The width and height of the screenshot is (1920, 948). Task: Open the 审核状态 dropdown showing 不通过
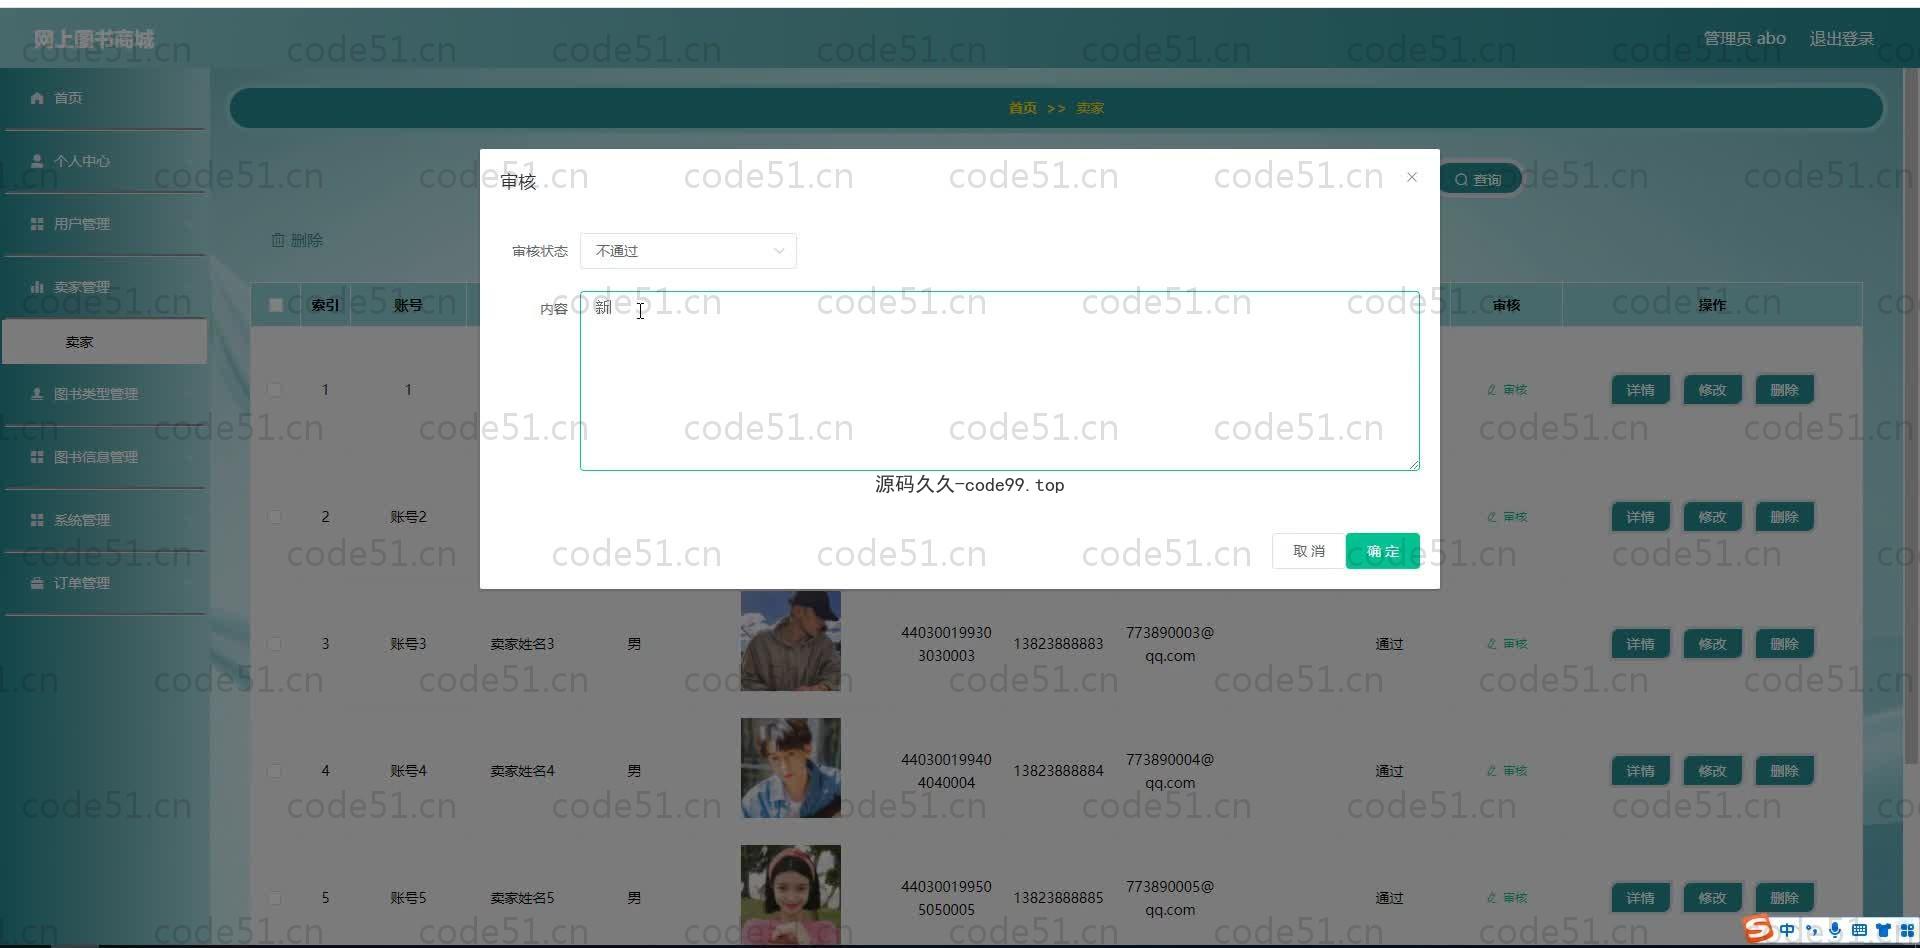(x=688, y=251)
